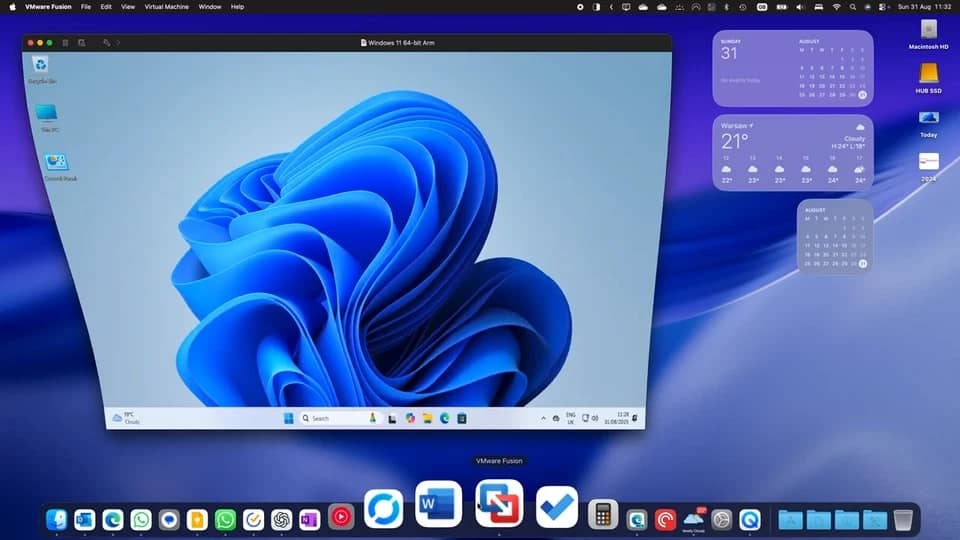The height and width of the screenshot is (540, 960).
Task: Open the weather widget on Windows taskbar
Action: tap(126, 418)
